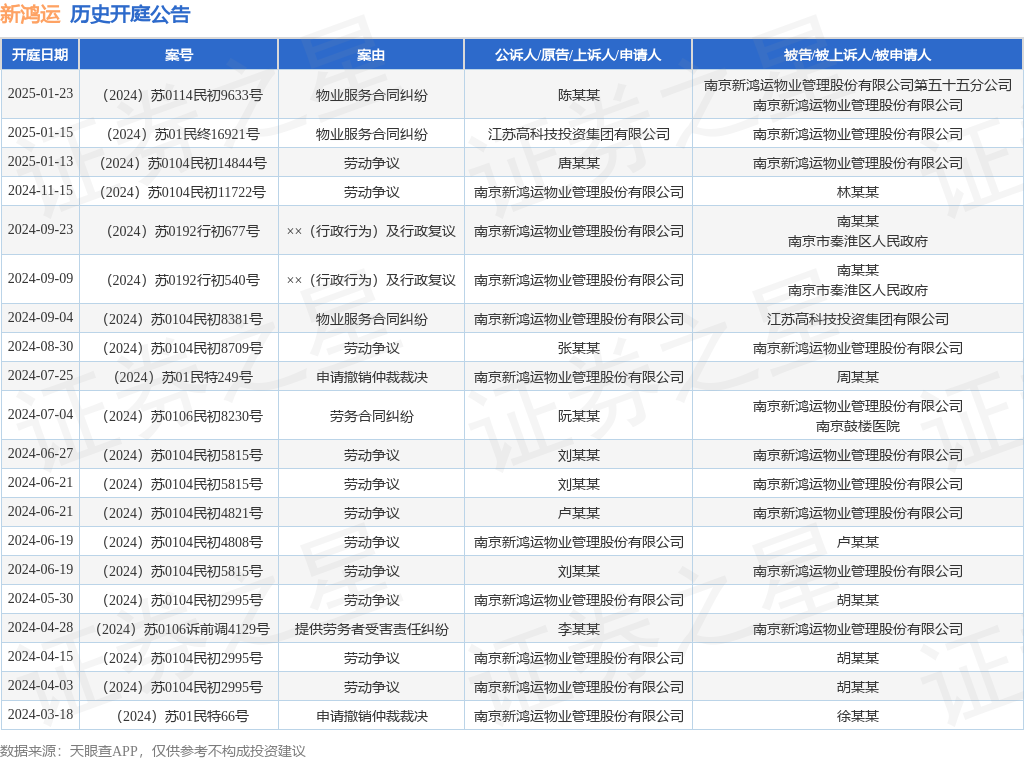Click the date 2024-04-15
Screen dimensions: 1024x760
pos(40,656)
